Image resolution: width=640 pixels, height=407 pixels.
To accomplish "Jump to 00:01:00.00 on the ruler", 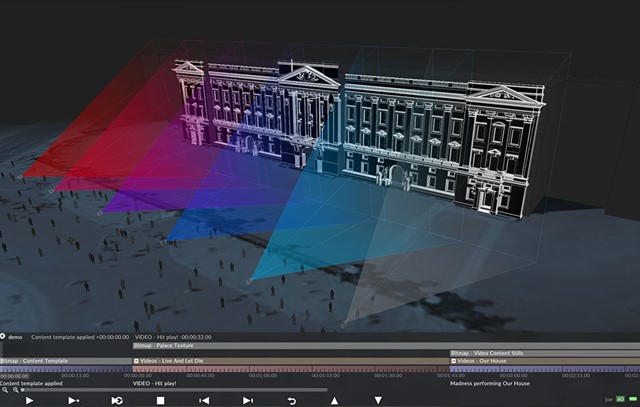I will (x=263, y=376).
